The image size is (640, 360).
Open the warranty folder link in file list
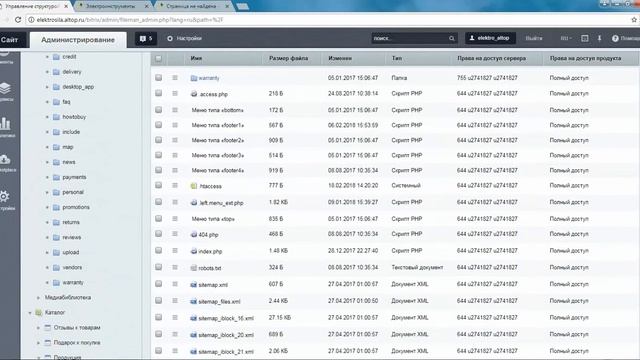(209, 78)
